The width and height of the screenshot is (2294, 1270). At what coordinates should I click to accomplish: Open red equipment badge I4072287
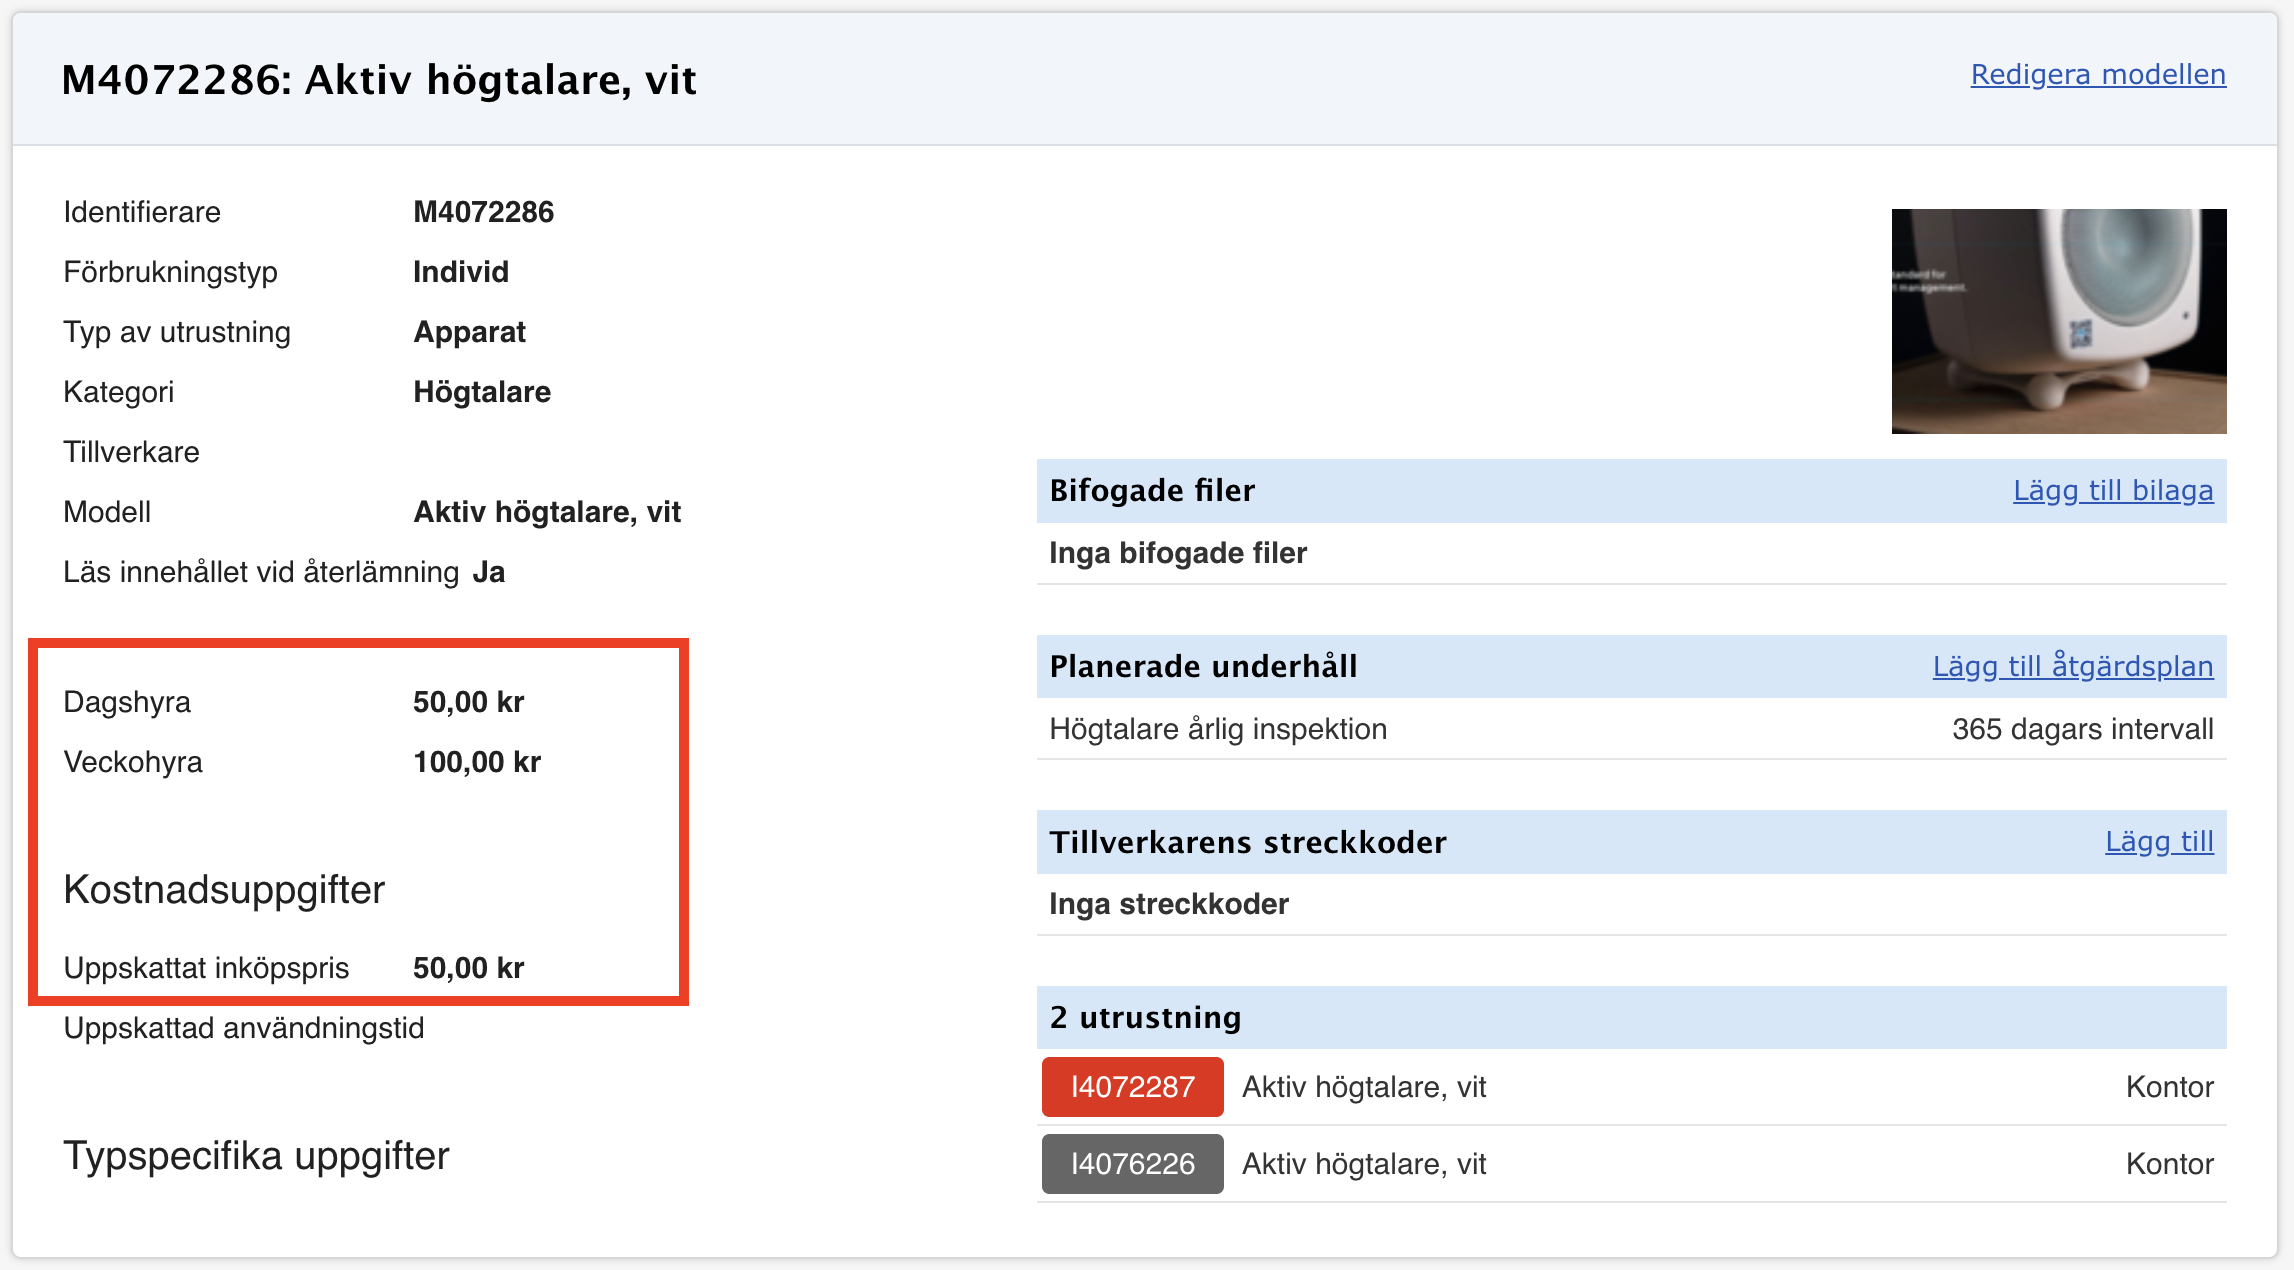tap(1132, 1087)
